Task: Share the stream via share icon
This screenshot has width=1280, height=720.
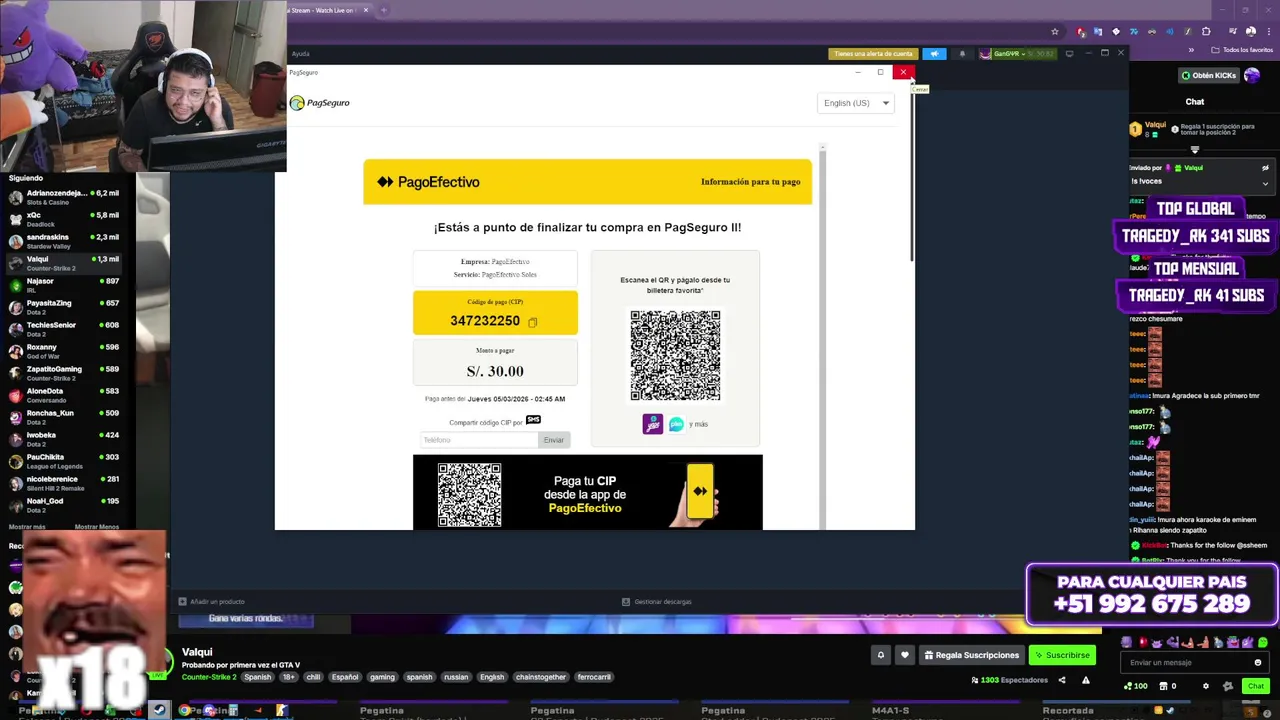Action: pos(1062,680)
